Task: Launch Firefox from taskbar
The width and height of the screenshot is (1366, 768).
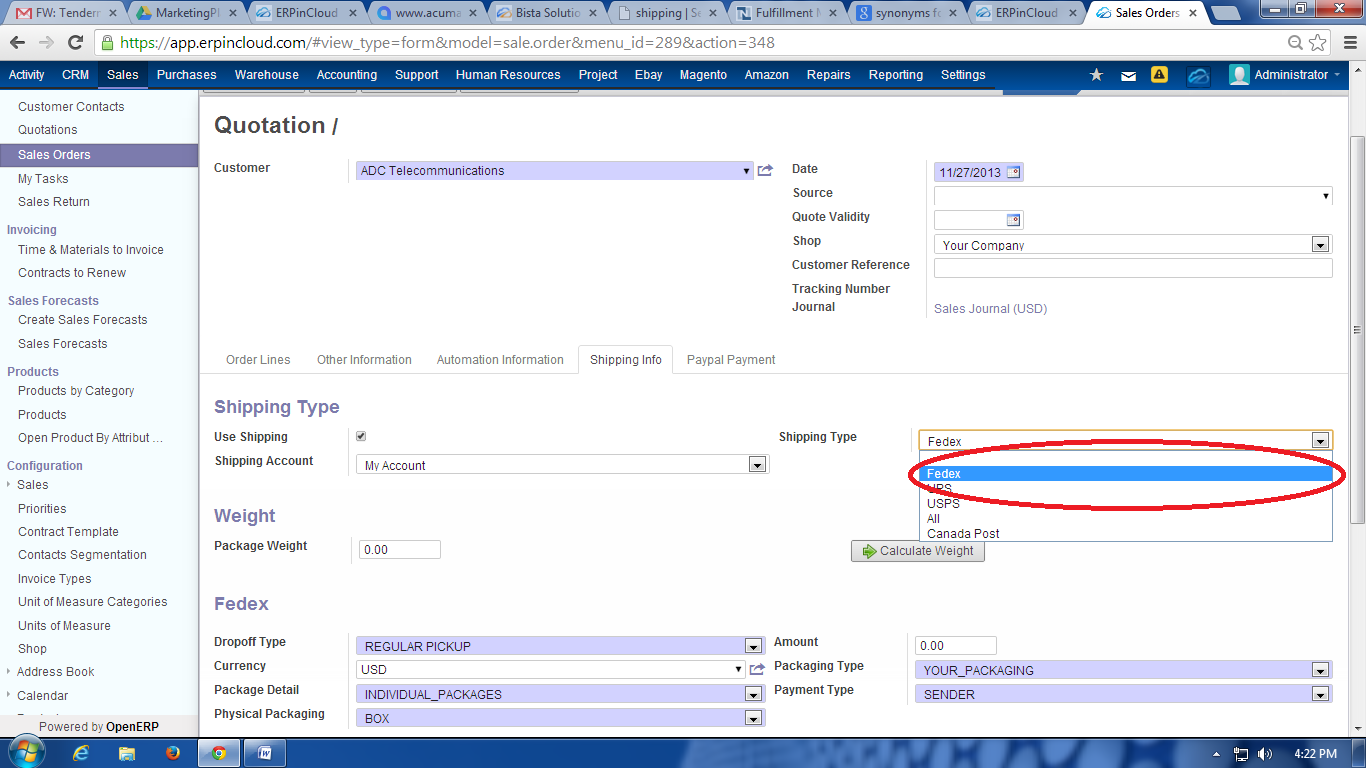Action: (x=173, y=753)
